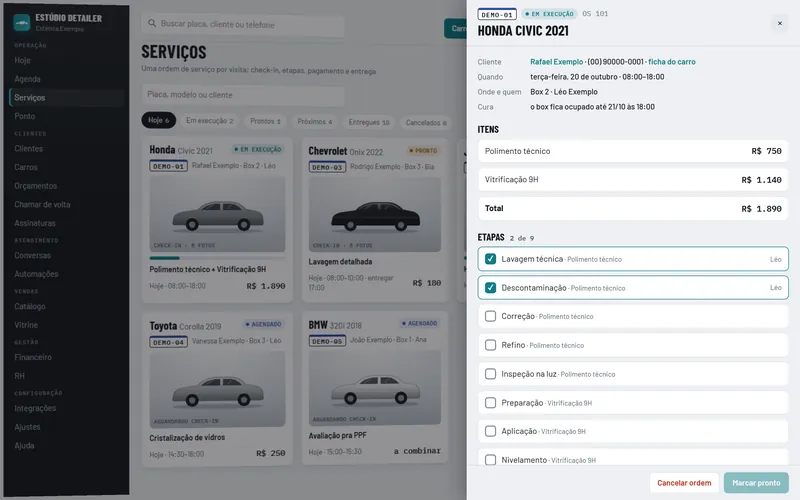Check the Inspeção na luz step

click(490, 374)
